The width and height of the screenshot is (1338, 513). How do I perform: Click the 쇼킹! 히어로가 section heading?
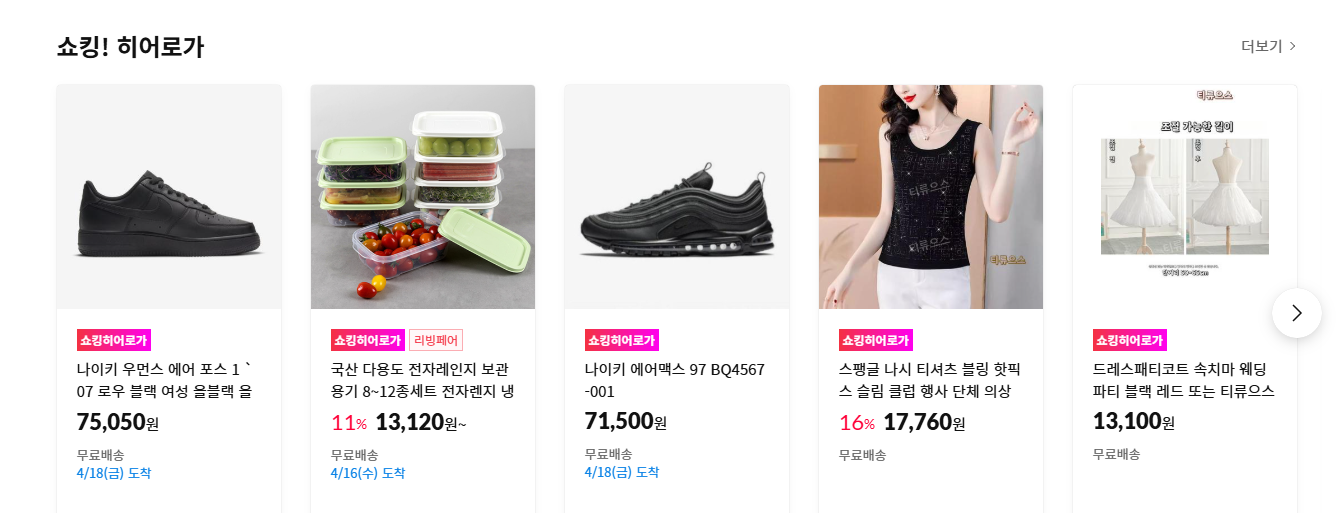[130, 46]
